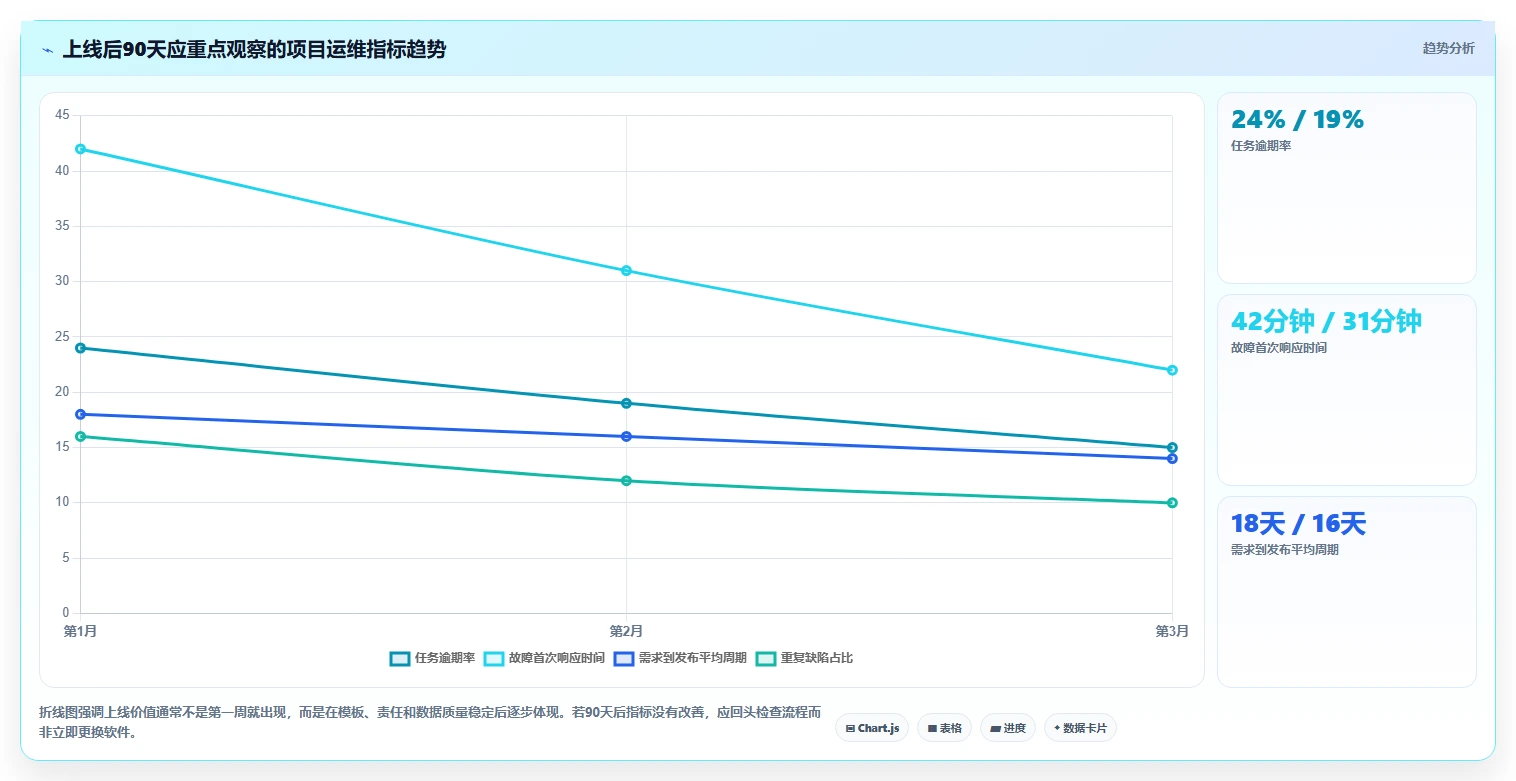Image resolution: width=1516 pixels, height=781 pixels.
Task: Click the 任务逾期率 data point at 第2月
Action: coord(626,403)
